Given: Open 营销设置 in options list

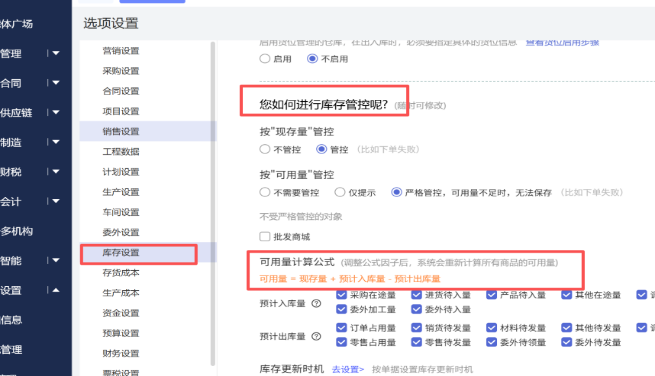Looking at the screenshot, I should [x=121, y=51].
